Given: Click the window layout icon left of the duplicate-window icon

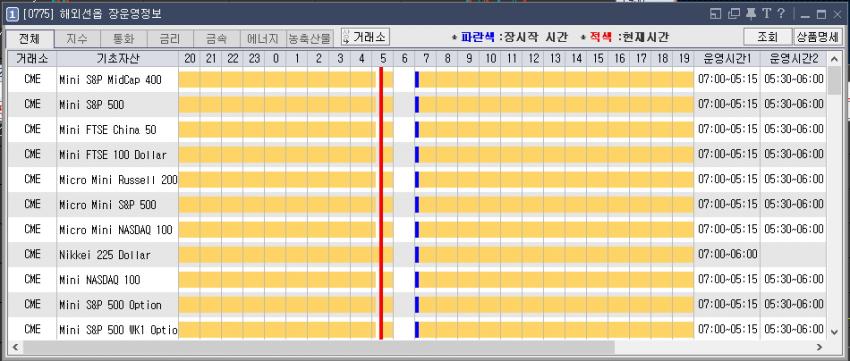Looking at the screenshot, I should pos(715,14).
